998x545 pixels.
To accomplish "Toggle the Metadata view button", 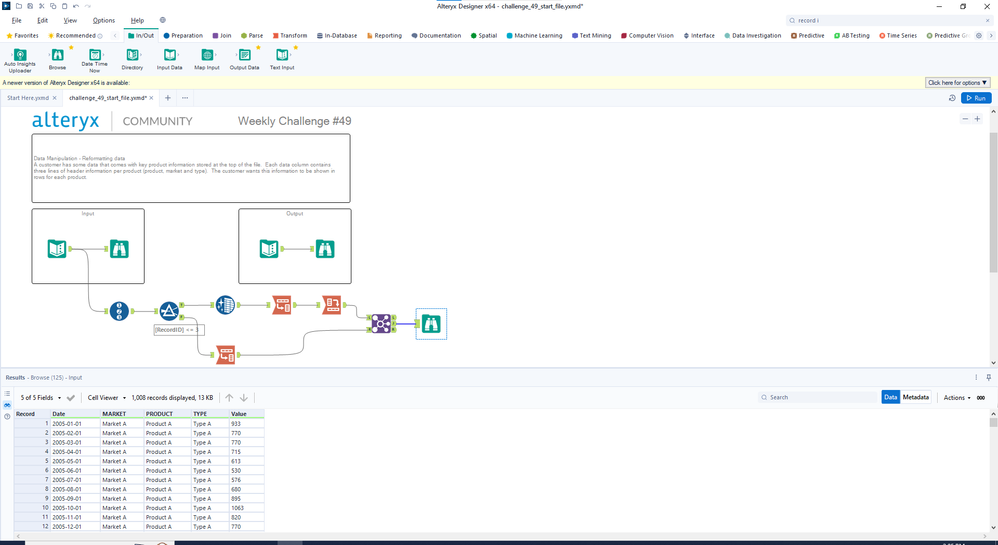I will 915,397.
